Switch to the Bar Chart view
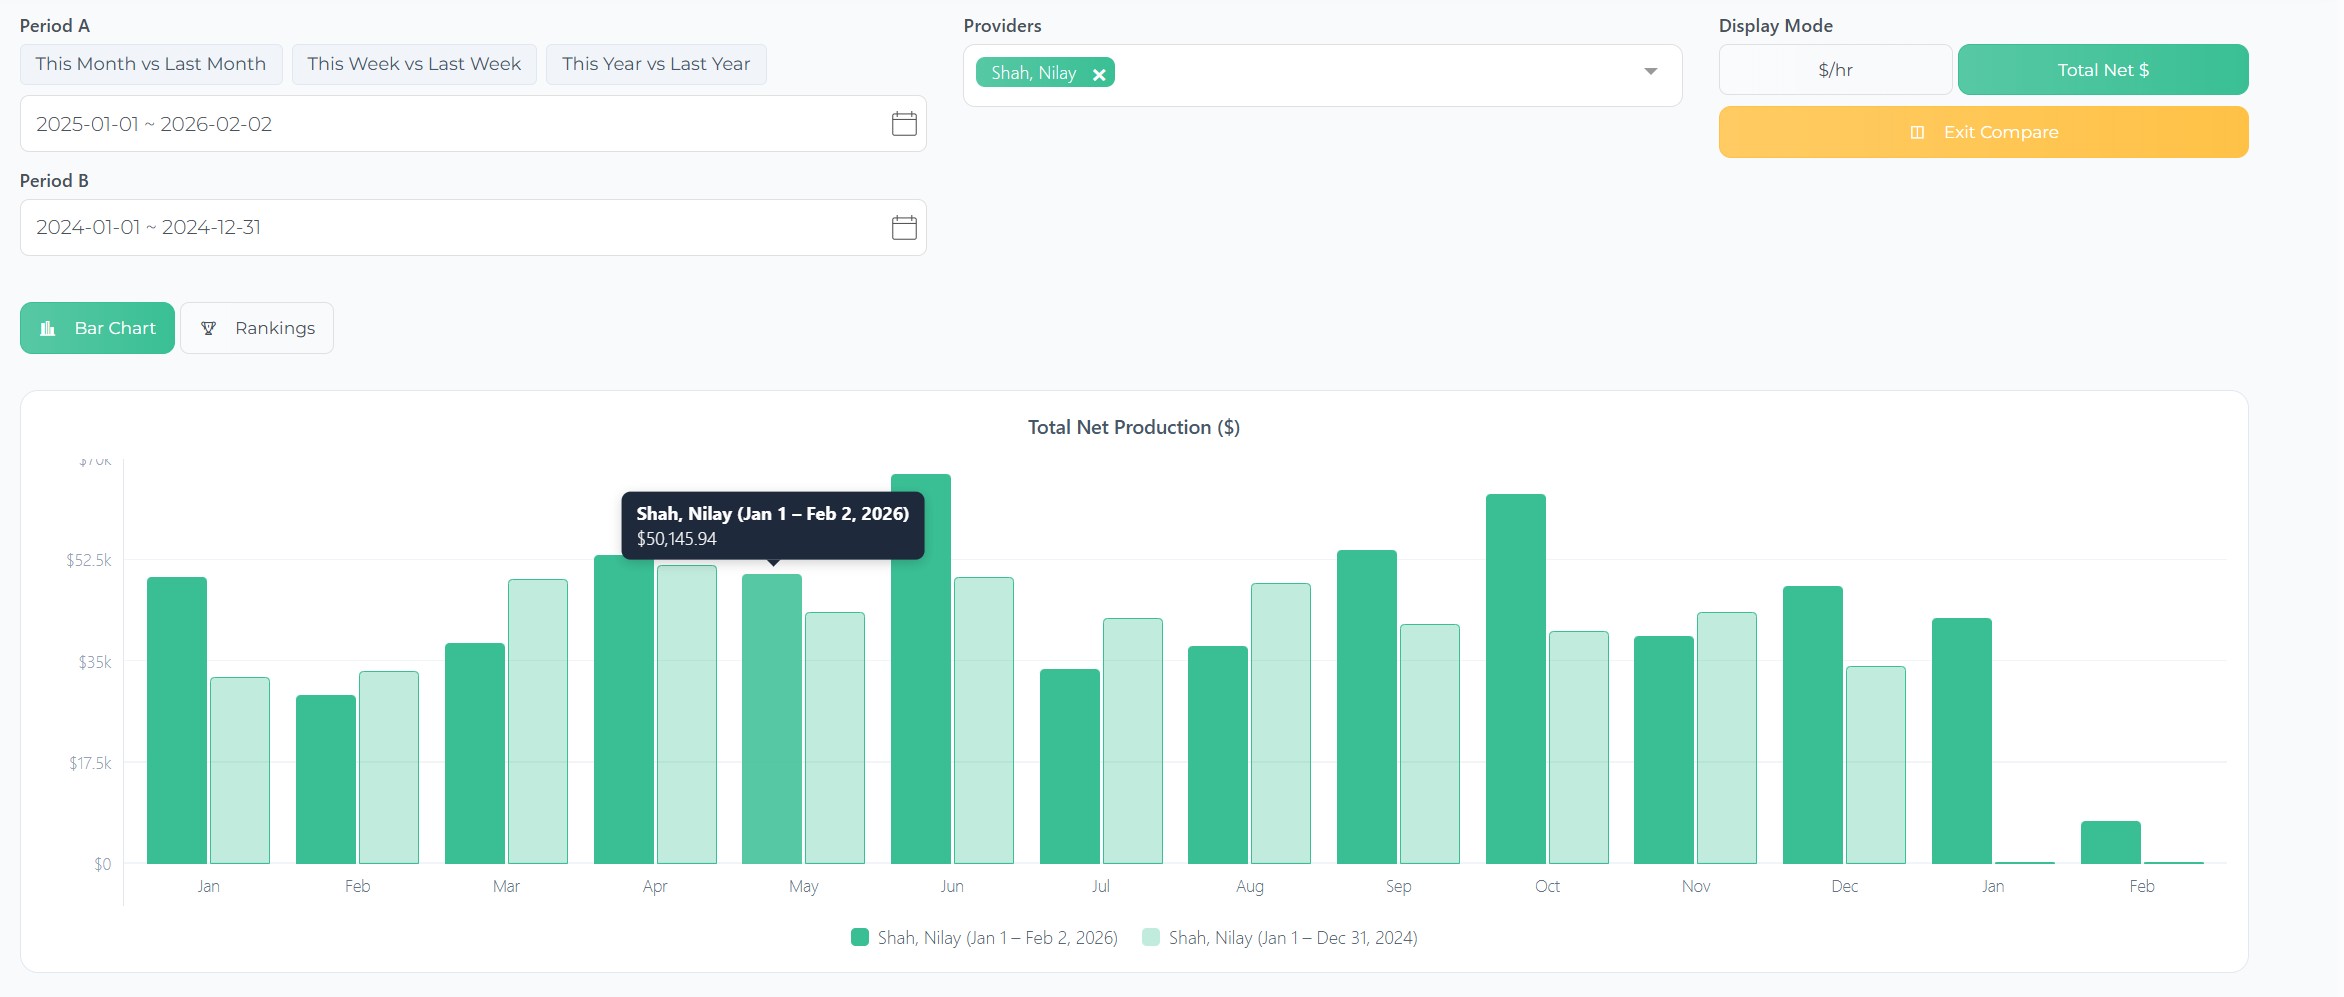This screenshot has height=997, width=2344. 97,329
